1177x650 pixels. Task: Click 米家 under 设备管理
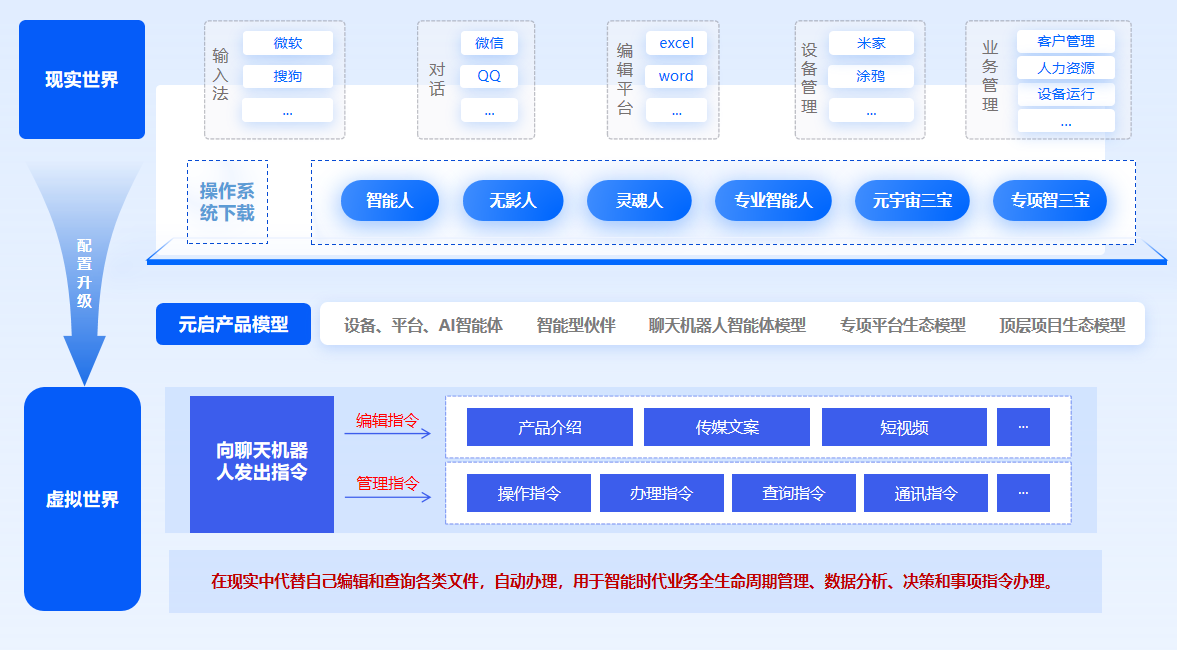click(870, 43)
